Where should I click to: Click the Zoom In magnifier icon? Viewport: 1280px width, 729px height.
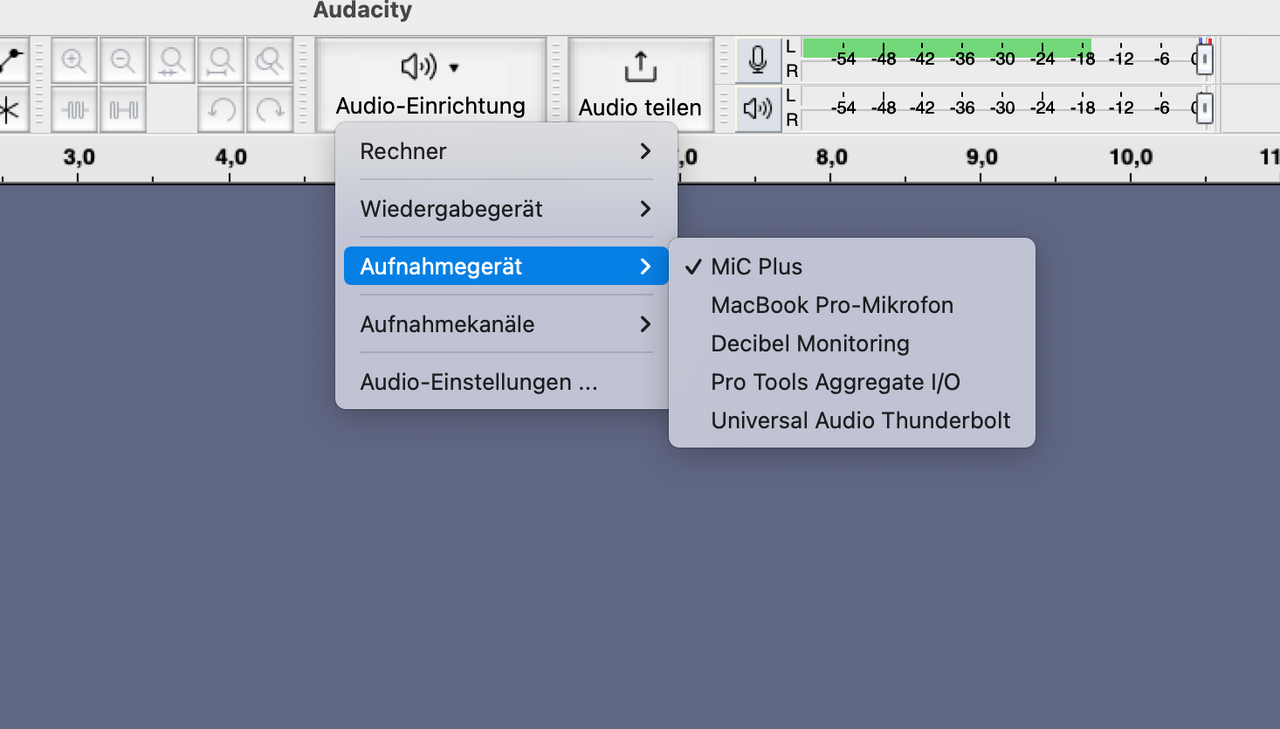click(x=74, y=60)
